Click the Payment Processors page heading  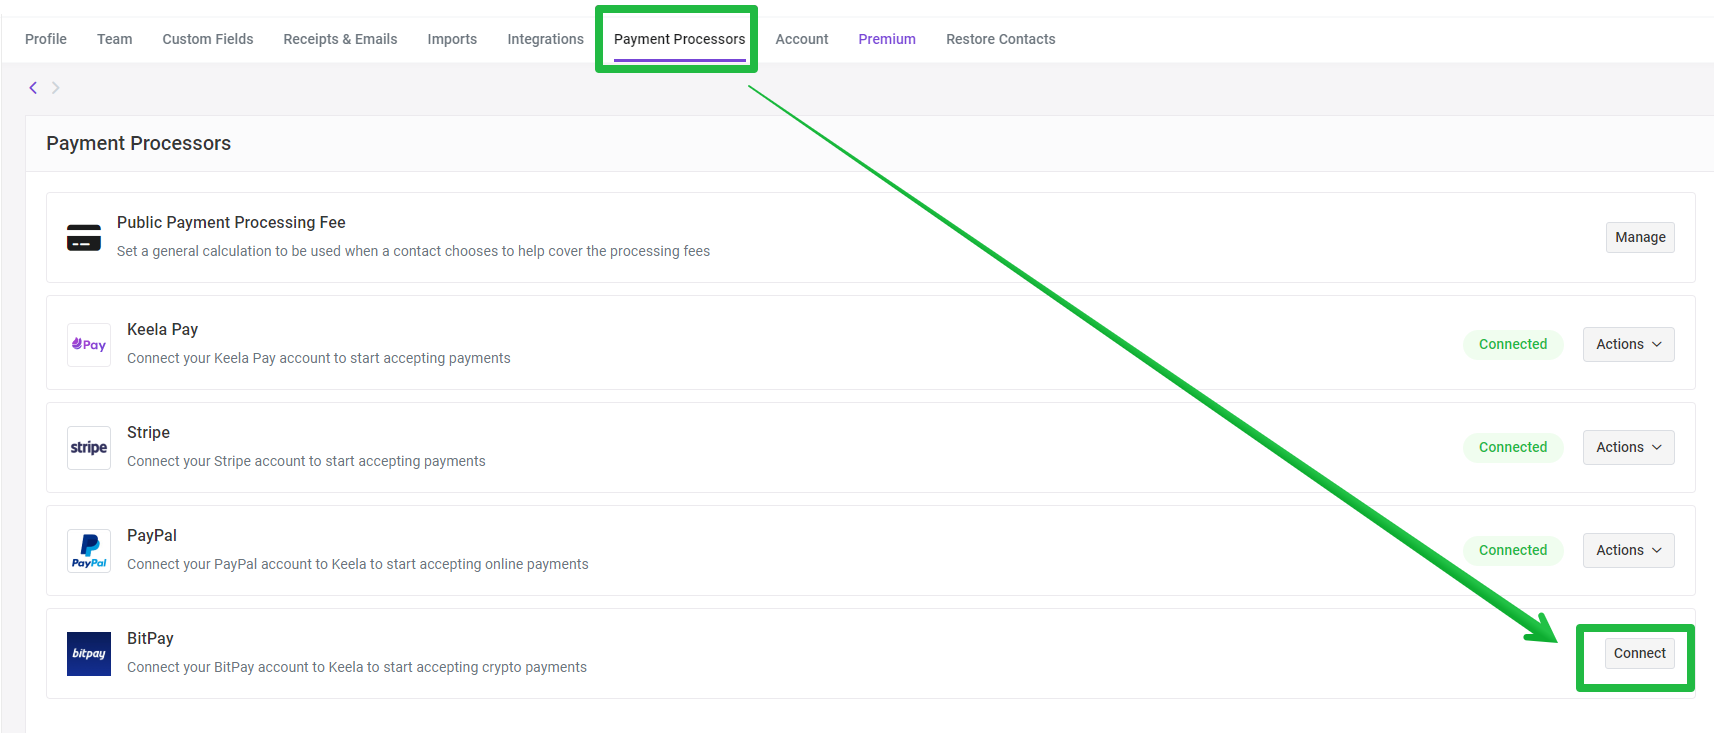[x=139, y=143]
